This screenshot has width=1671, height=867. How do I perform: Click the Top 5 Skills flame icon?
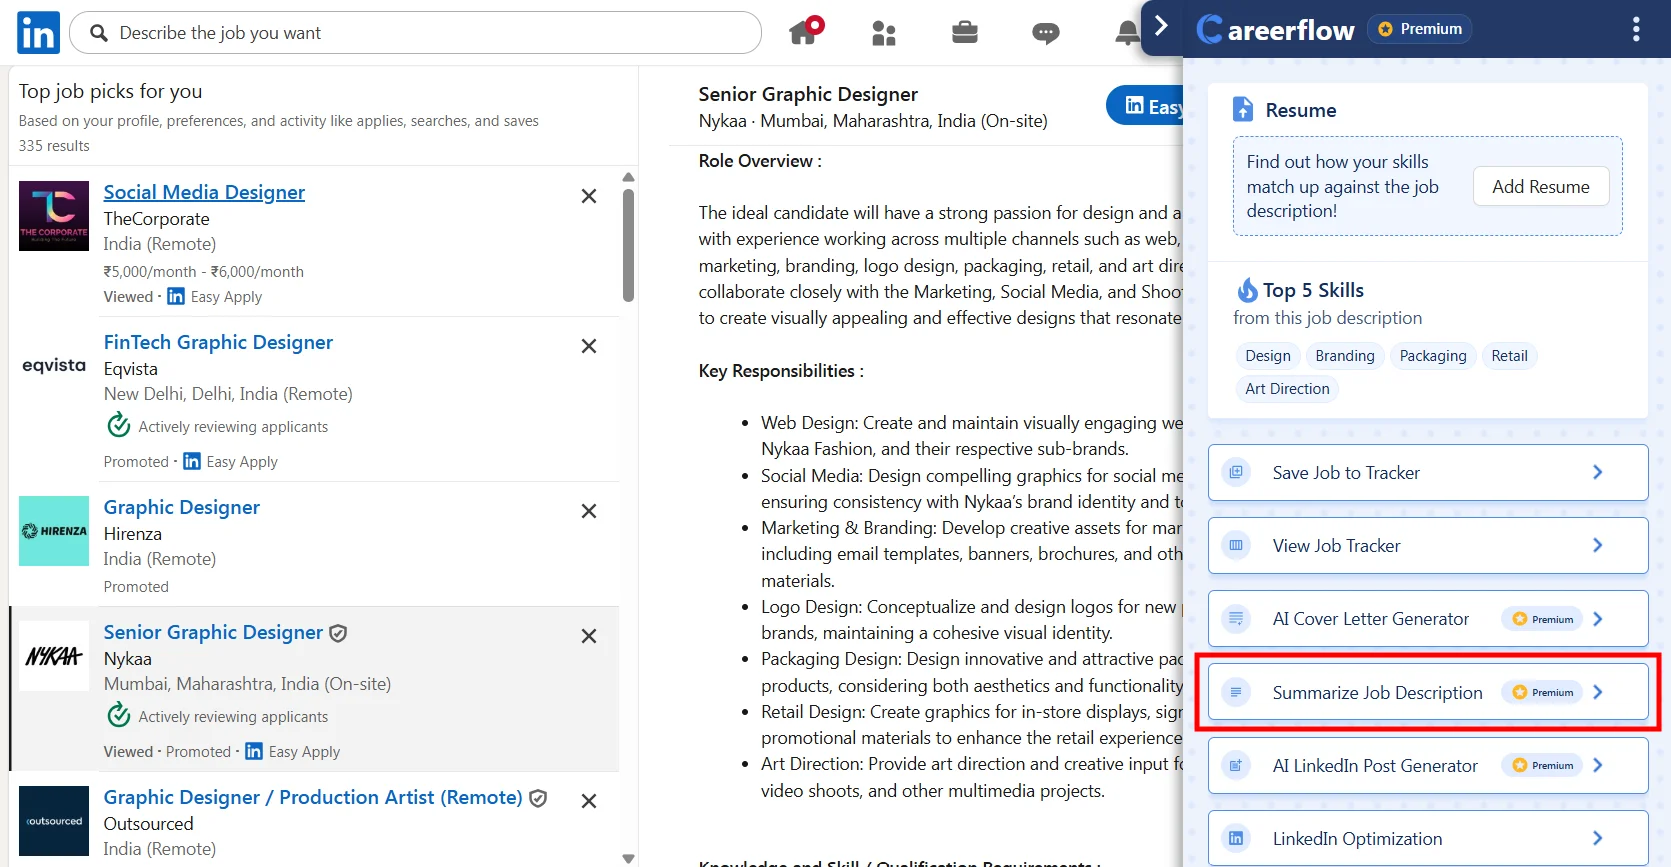1247,290
